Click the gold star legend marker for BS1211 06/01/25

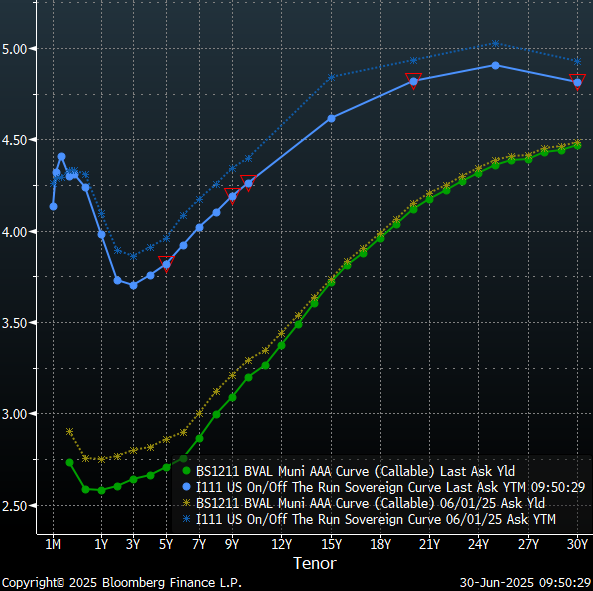click(x=186, y=503)
